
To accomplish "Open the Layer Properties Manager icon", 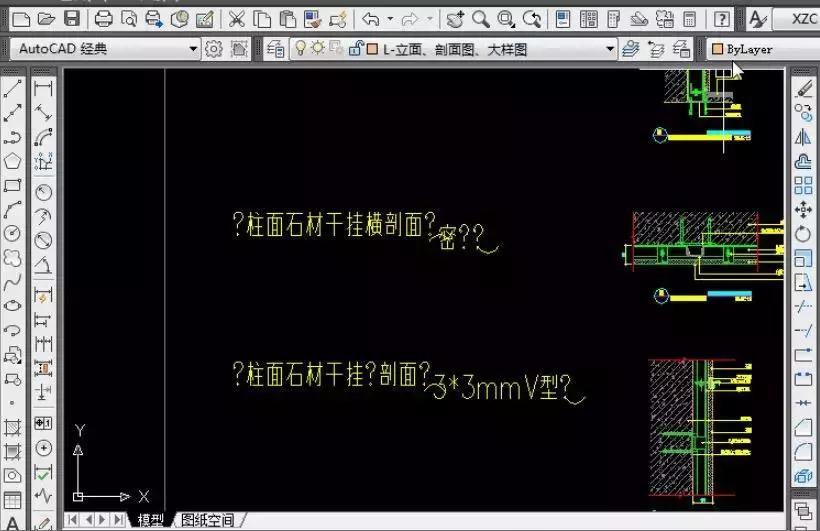I will [x=276, y=50].
